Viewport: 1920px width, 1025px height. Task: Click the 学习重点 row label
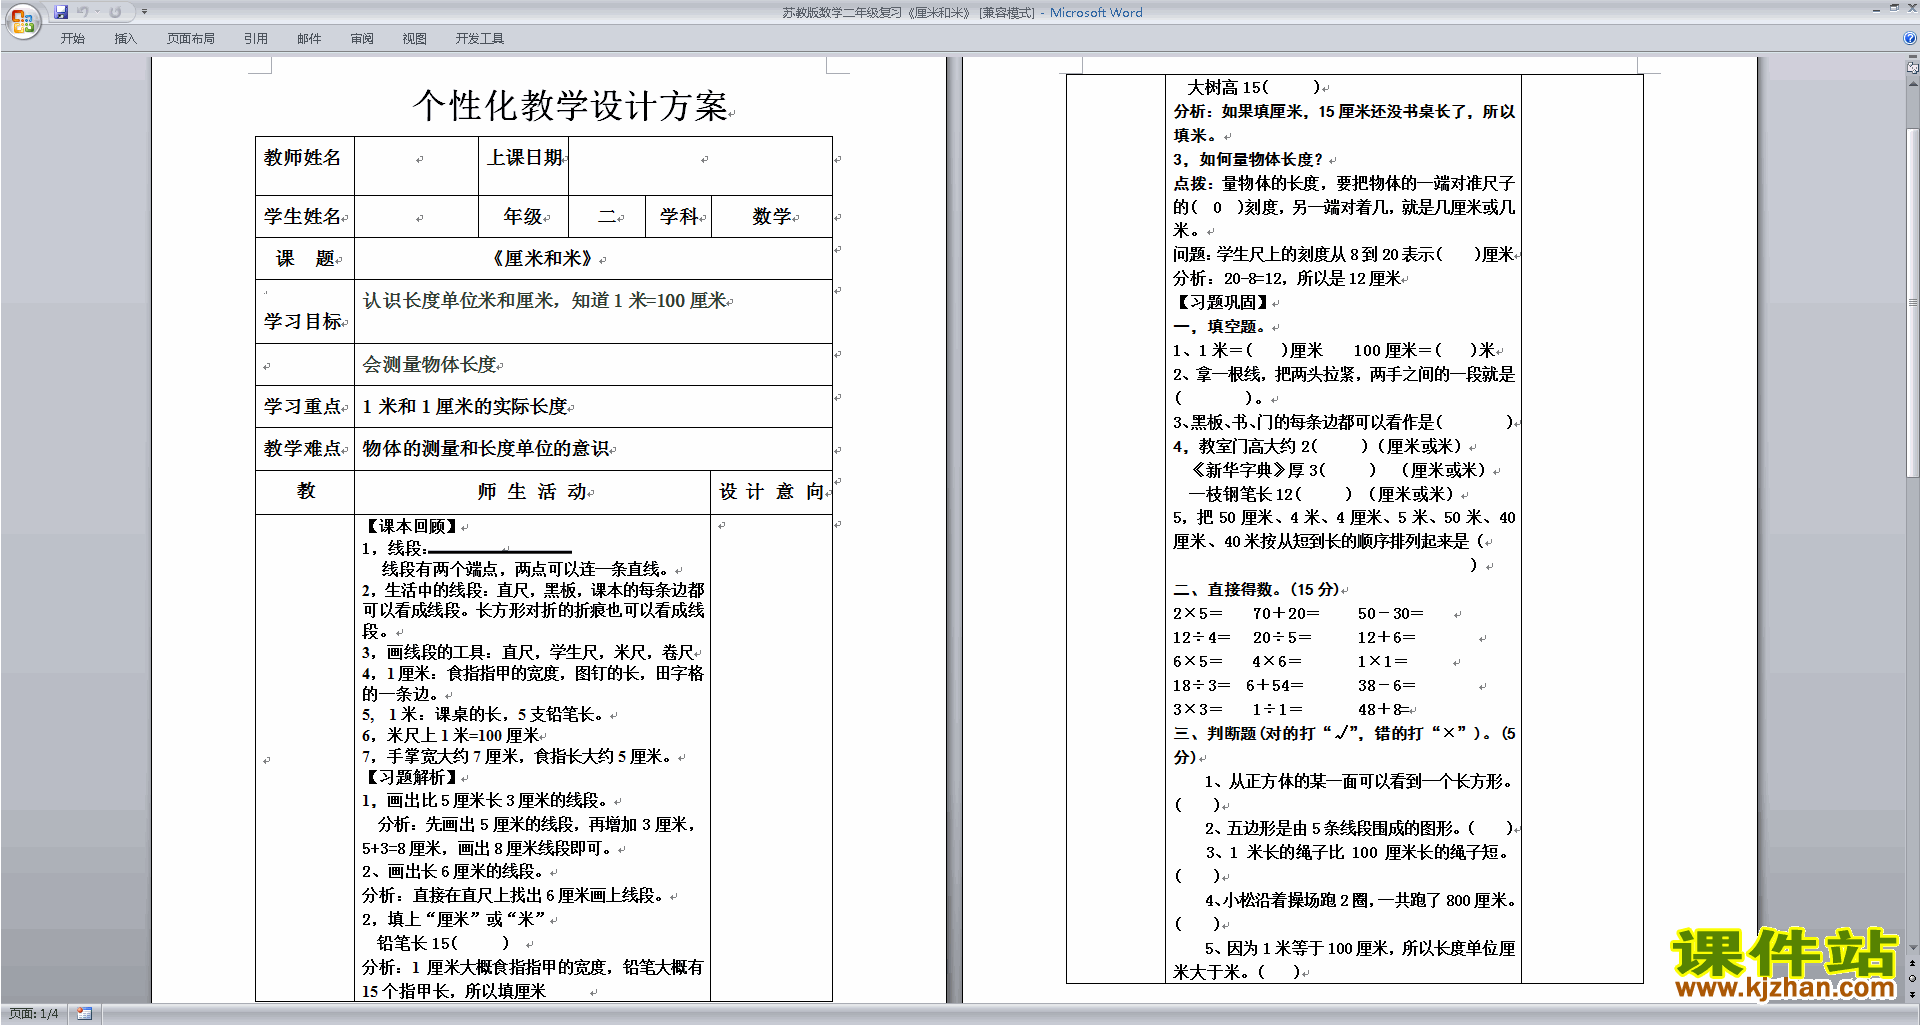pos(303,406)
